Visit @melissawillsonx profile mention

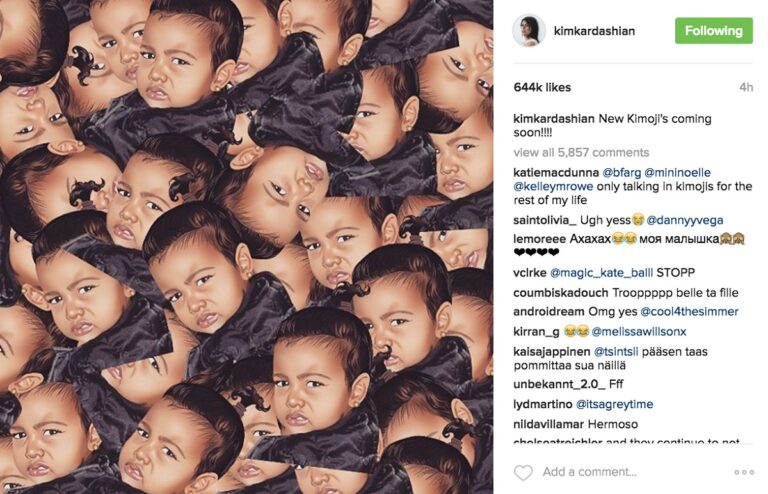(x=639, y=331)
